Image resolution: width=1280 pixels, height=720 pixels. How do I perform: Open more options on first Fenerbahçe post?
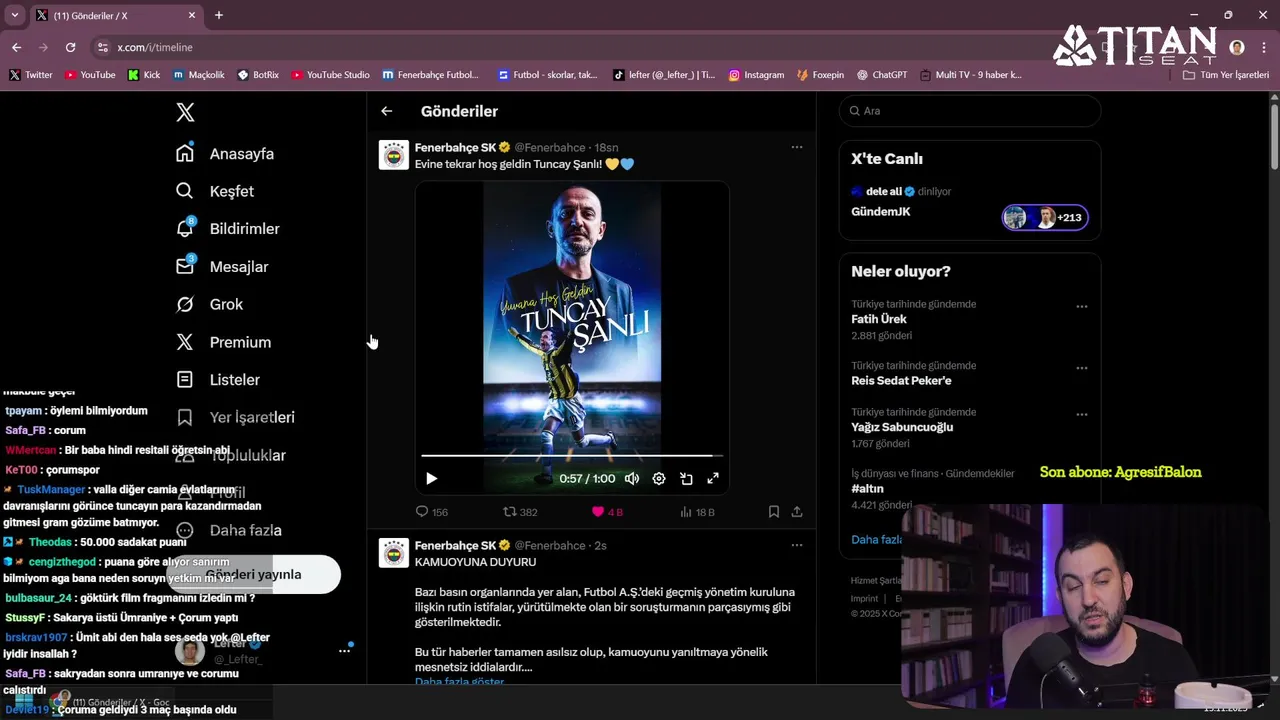[x=797, y=147]
